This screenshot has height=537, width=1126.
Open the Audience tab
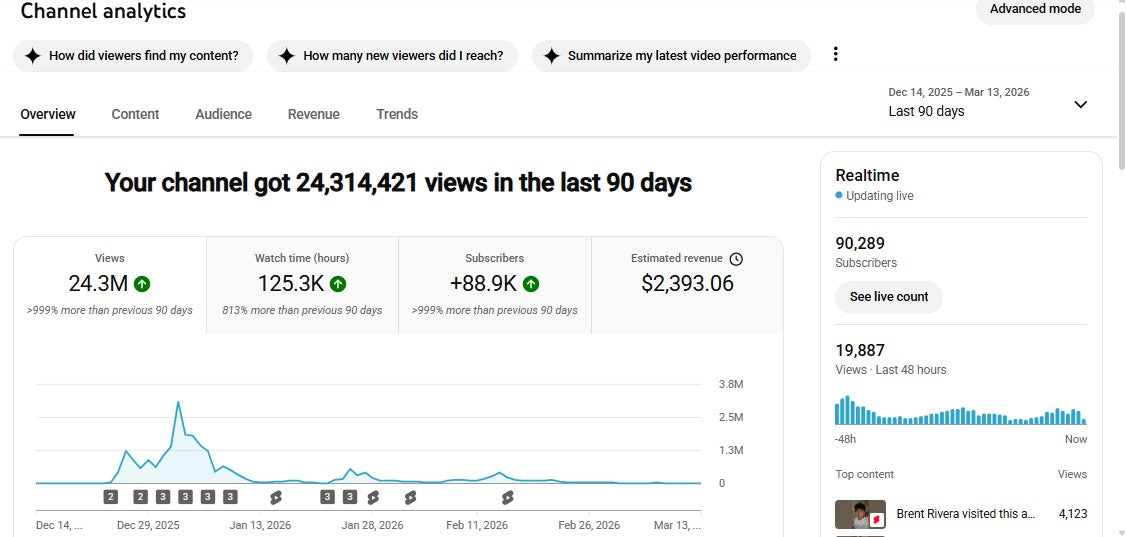(223, 114)
